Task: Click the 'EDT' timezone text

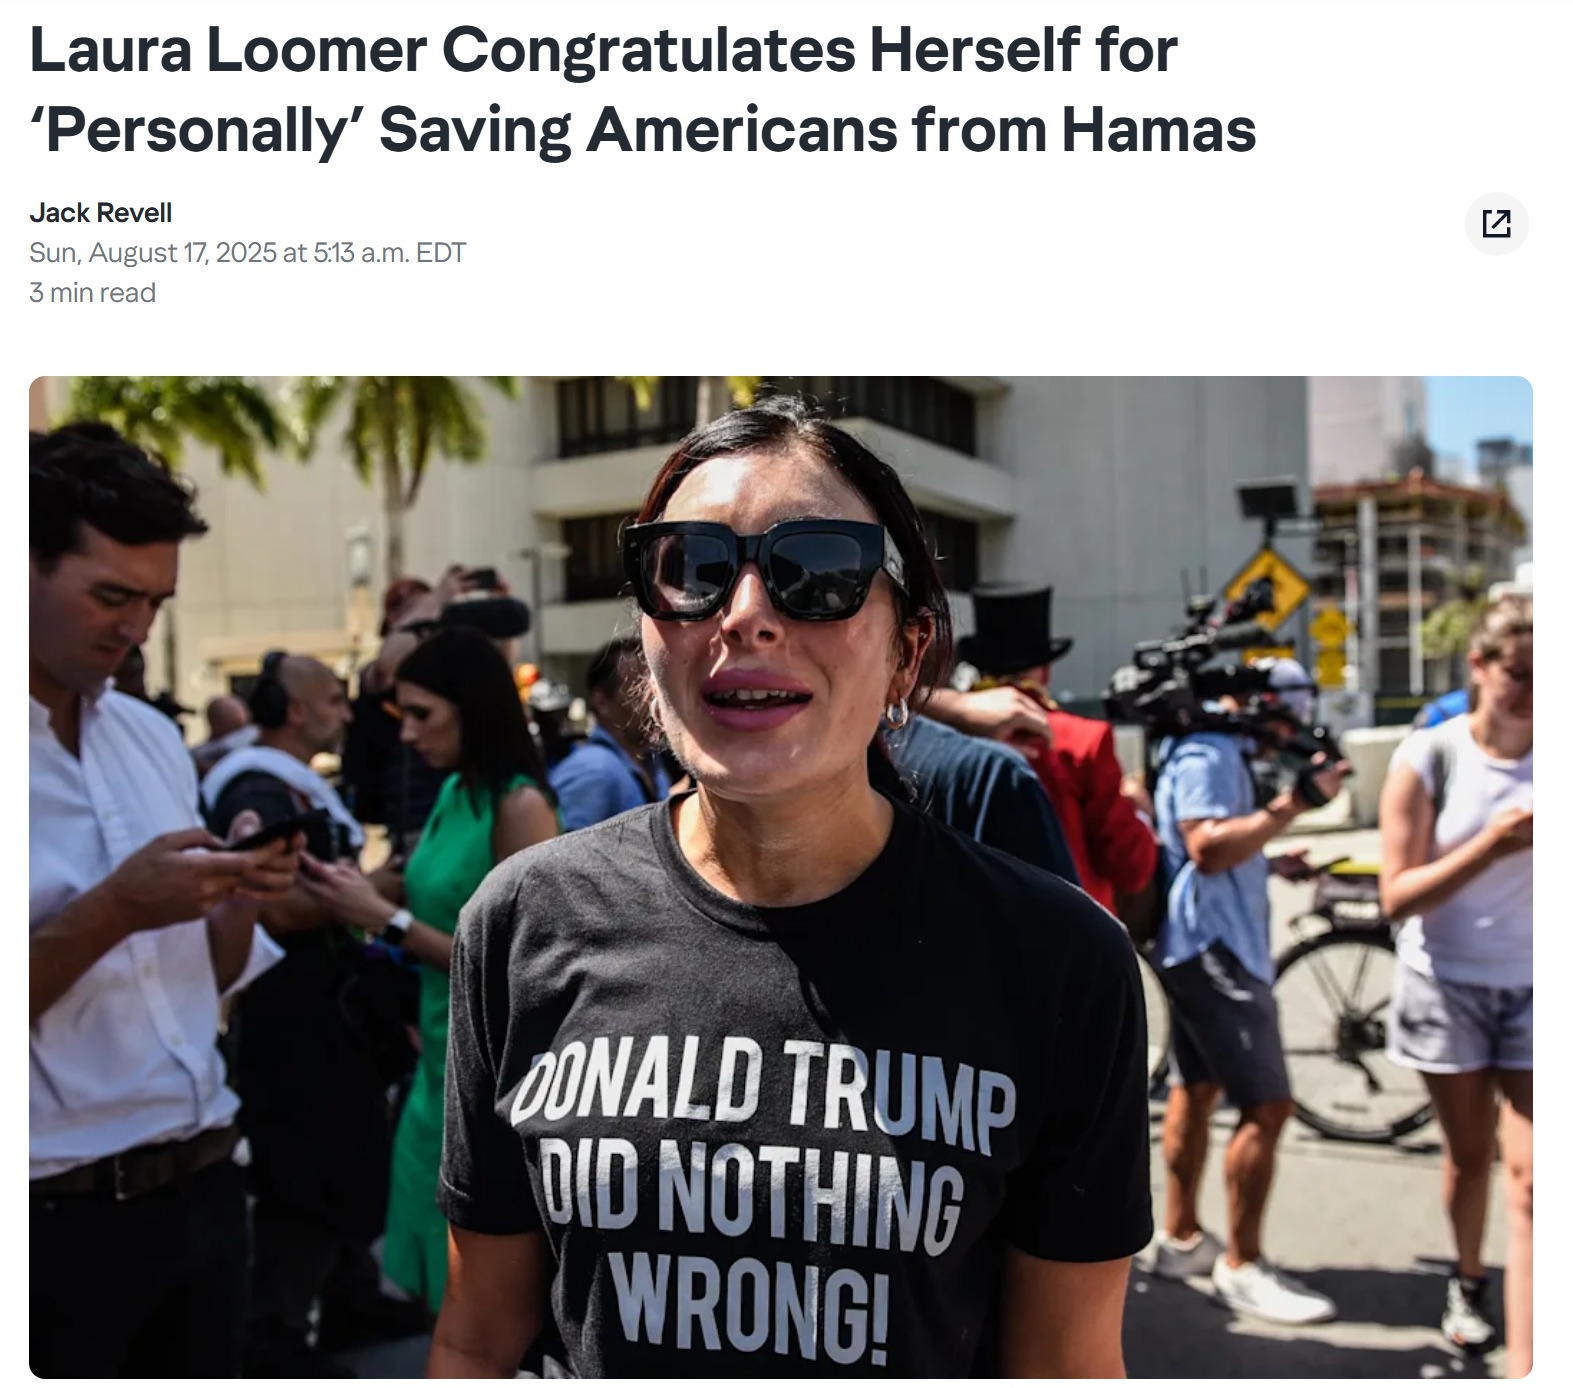Action: (441, 253)
